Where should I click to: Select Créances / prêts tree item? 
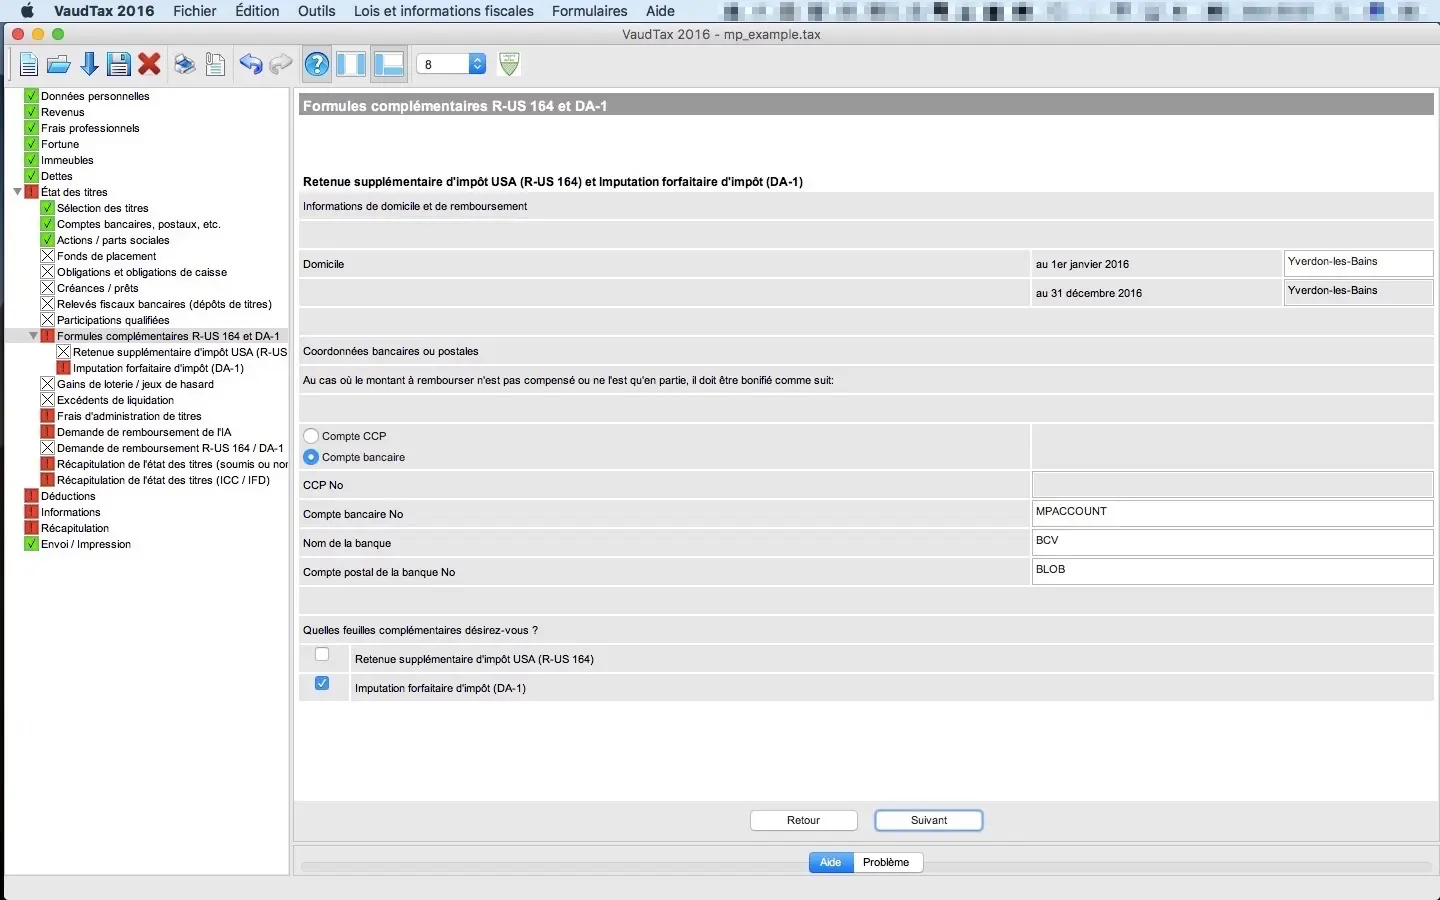pyautogui.click(x=98, y=288)
